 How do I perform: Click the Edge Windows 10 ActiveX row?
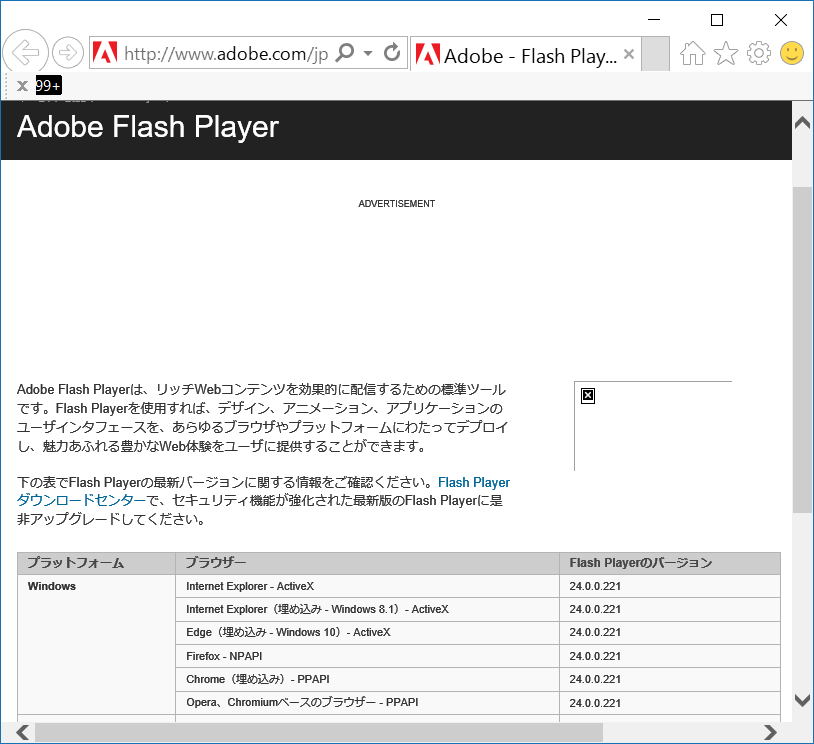tap(368, 632)
